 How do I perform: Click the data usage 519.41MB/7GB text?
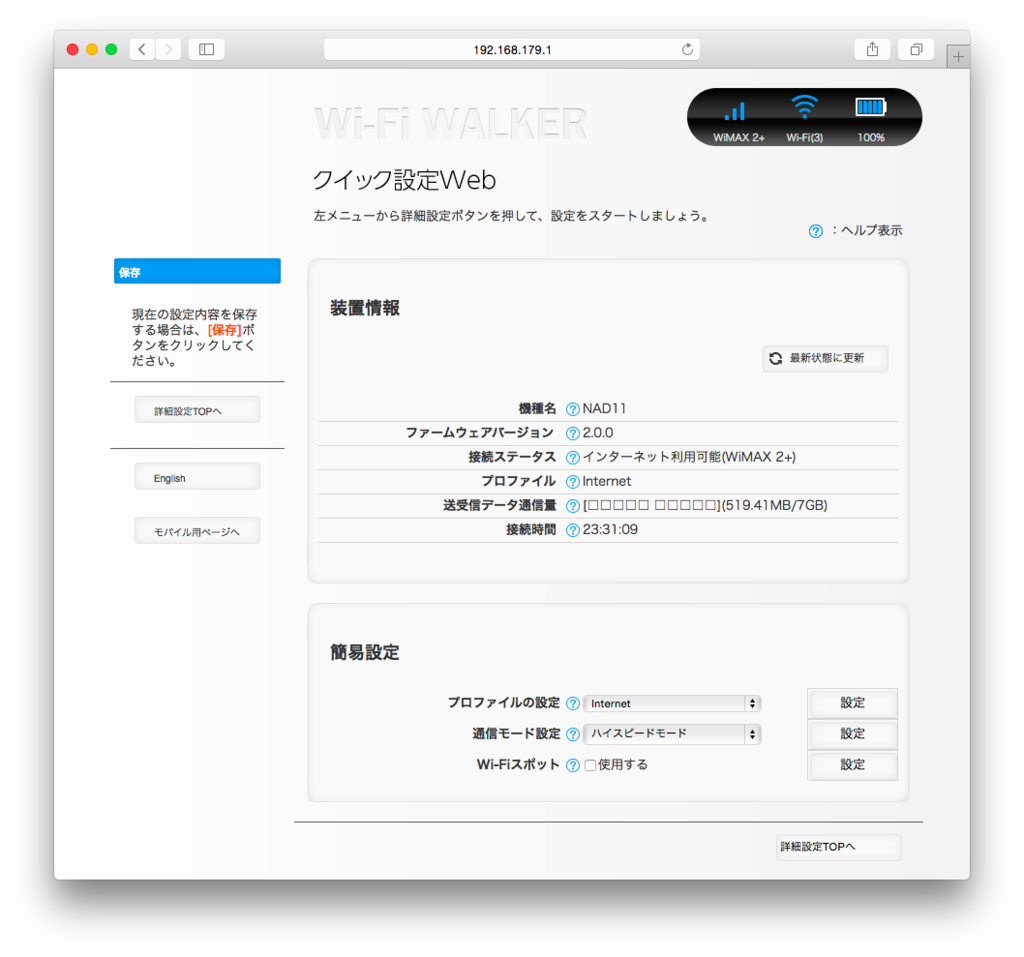[775, 505]
